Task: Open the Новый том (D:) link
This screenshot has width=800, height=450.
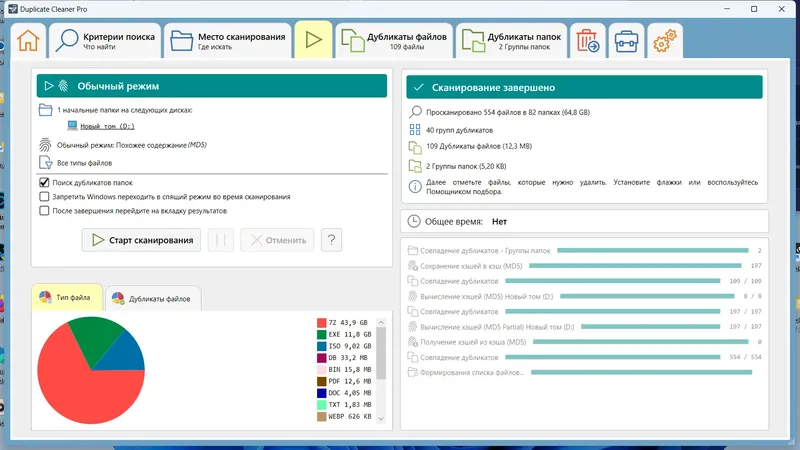Action: point(107,126)
